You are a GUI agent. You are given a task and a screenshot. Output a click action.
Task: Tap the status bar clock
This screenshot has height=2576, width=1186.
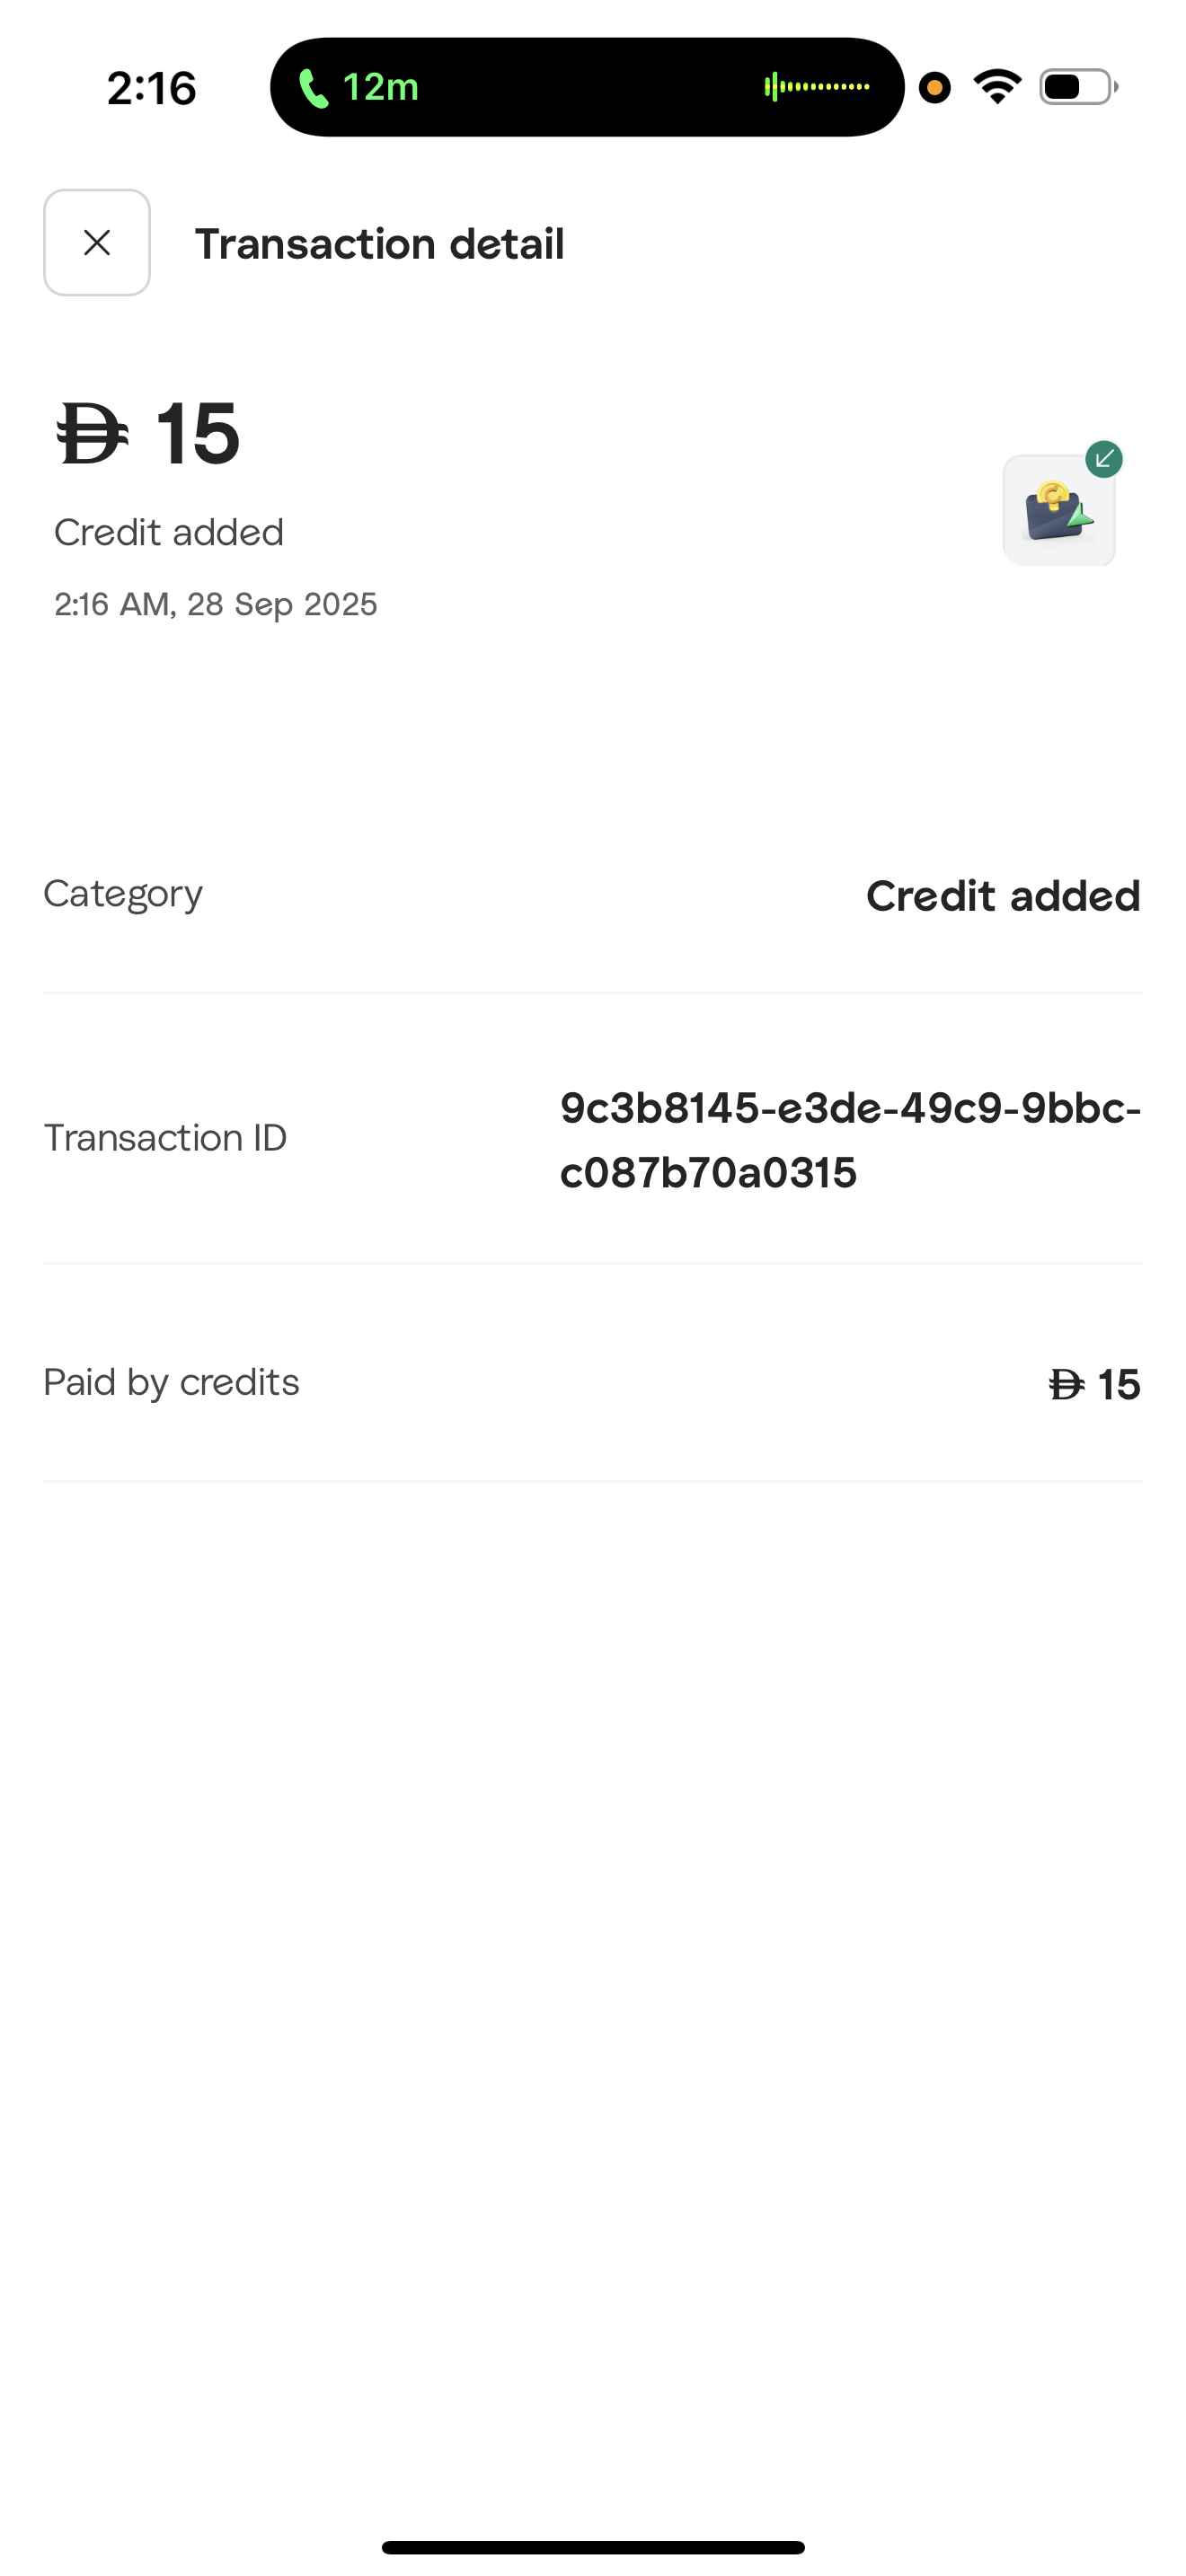pyautogui.click(x=152, y=88)
